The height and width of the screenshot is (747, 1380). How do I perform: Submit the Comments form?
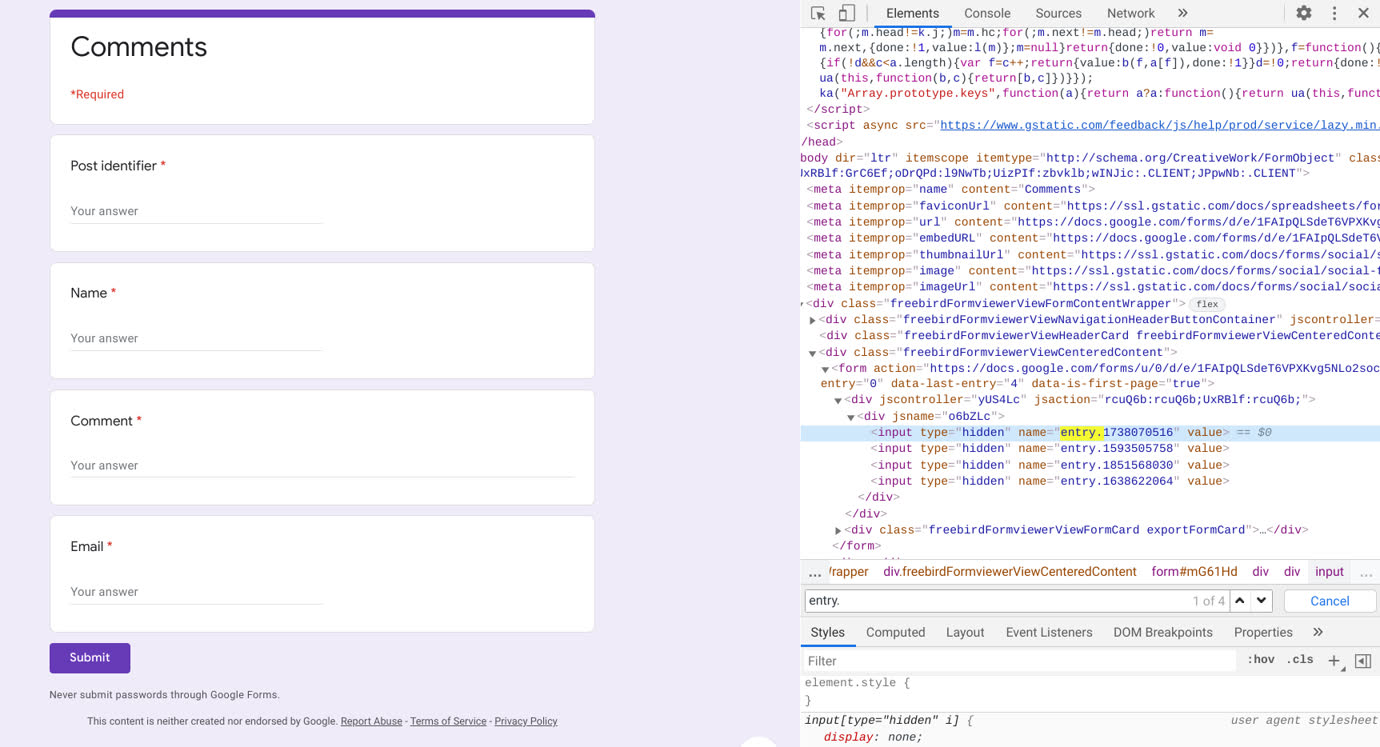90,658
